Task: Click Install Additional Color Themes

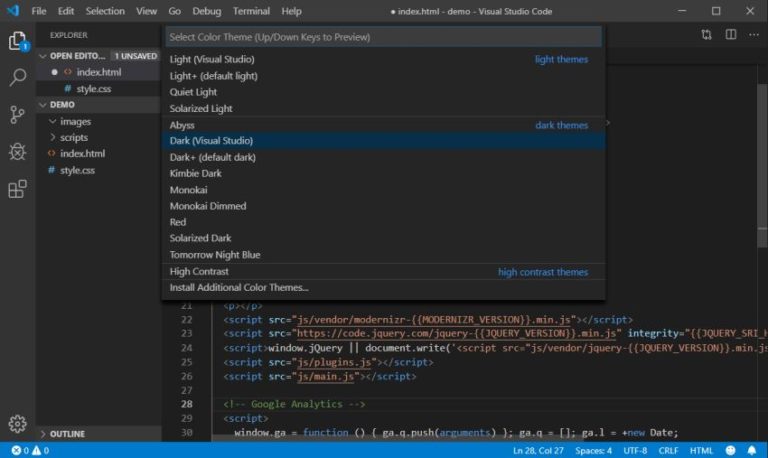Action: click(384, 288)
